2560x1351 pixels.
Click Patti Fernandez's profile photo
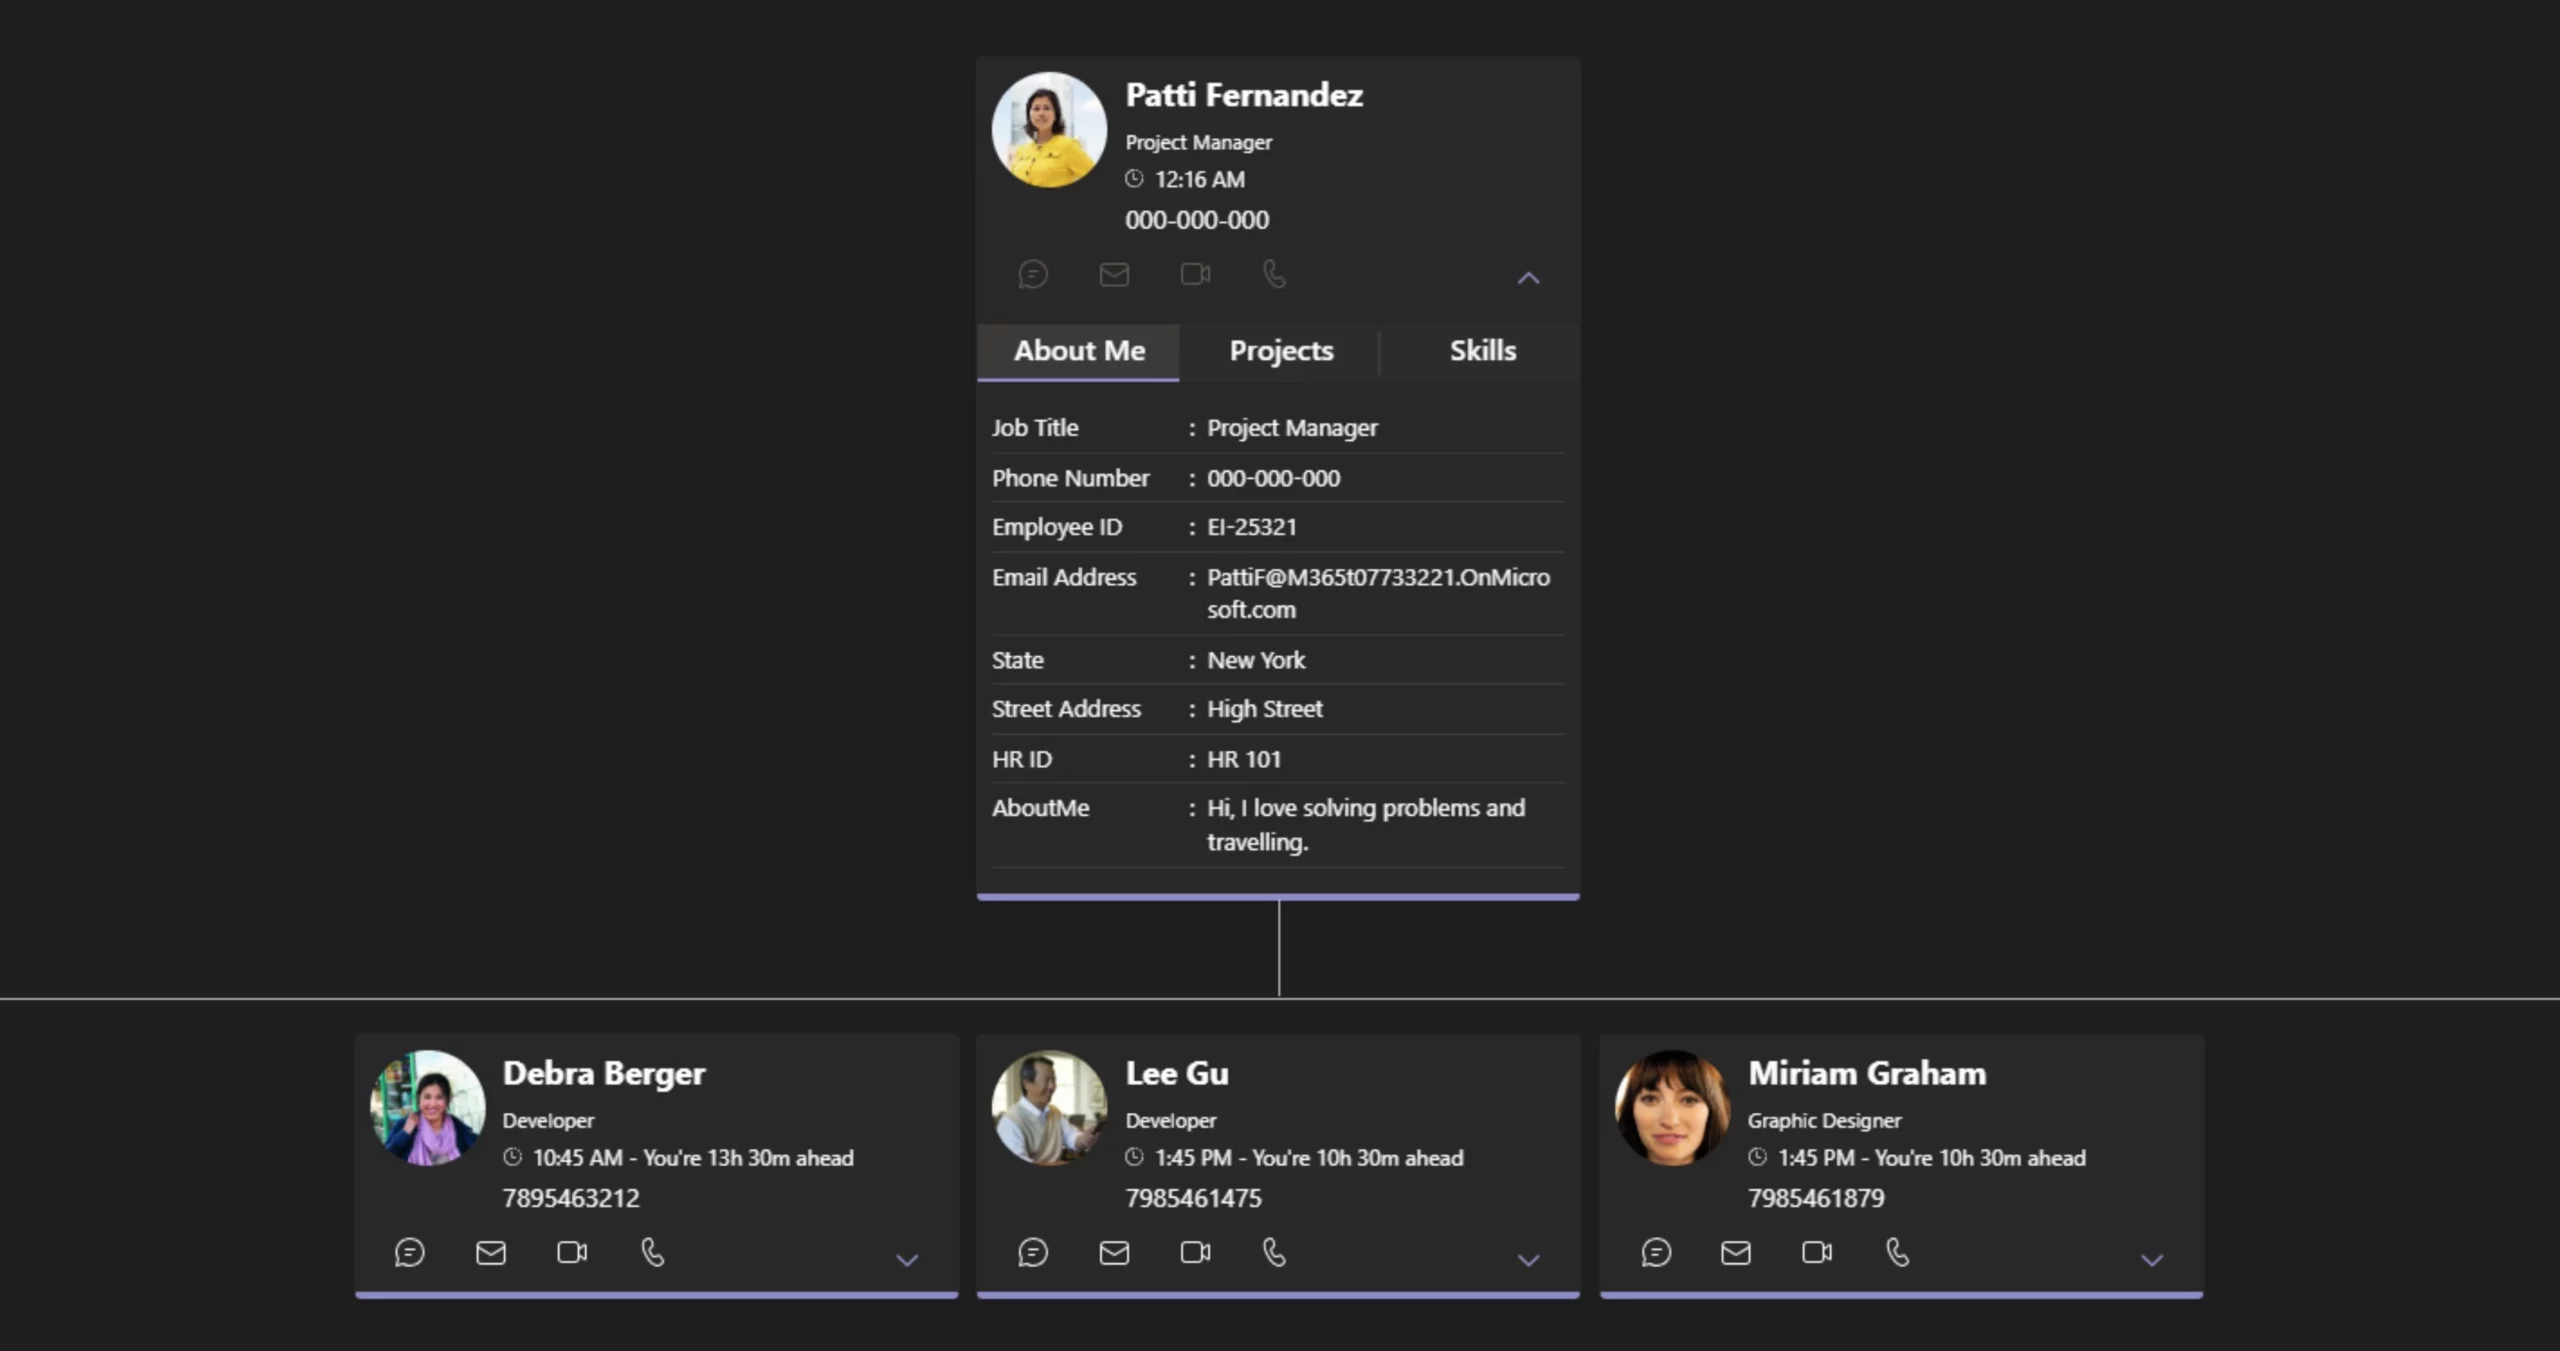(1049, 130)
